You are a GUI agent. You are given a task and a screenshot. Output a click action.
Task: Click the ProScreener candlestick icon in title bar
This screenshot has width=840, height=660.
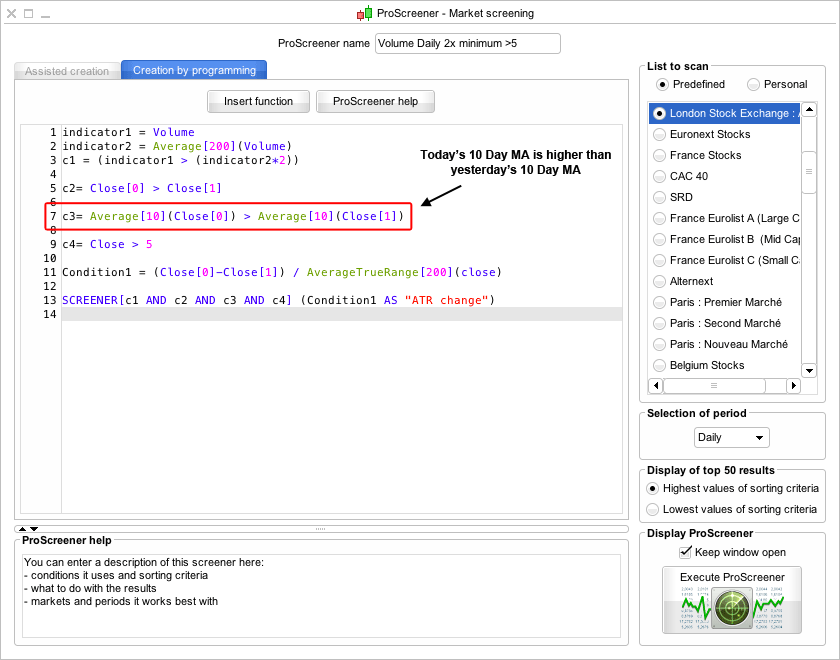364,14
